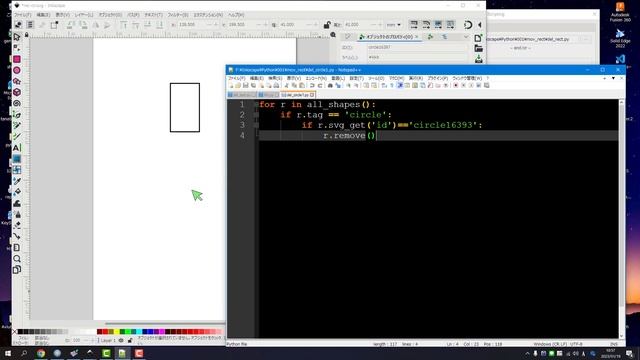Click the Notepad++ Find binoculars icon

point(330,85)
